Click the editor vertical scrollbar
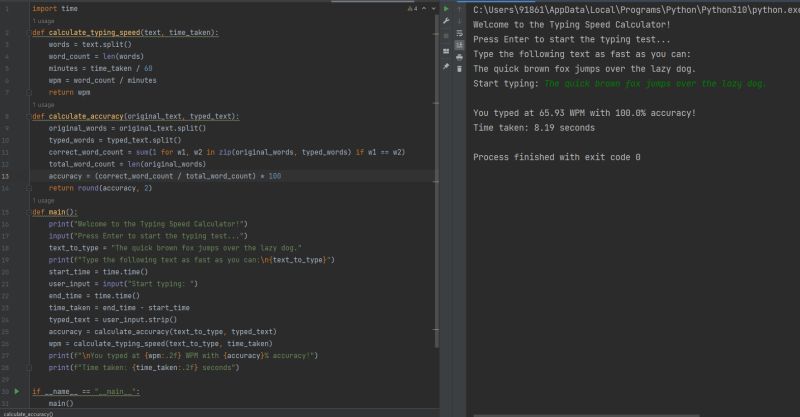The width and height of the screenshot is (800, 417). (x=436, y=181)
